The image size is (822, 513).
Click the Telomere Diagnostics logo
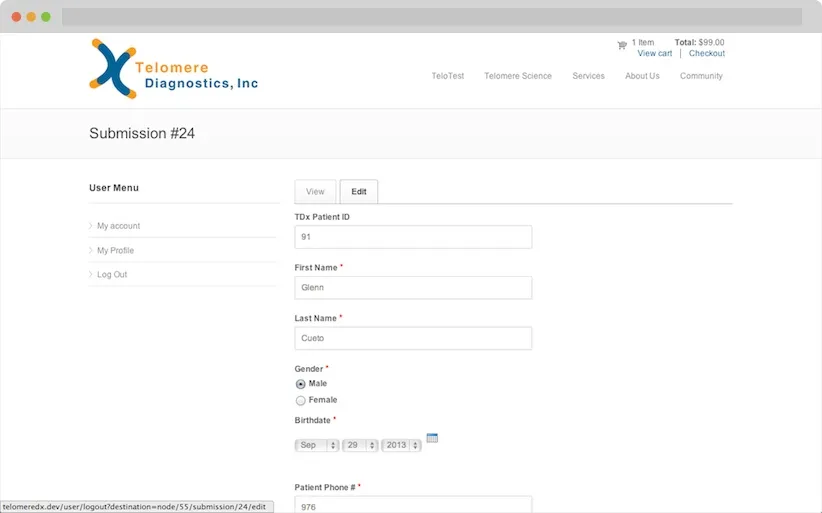point(174,69)
